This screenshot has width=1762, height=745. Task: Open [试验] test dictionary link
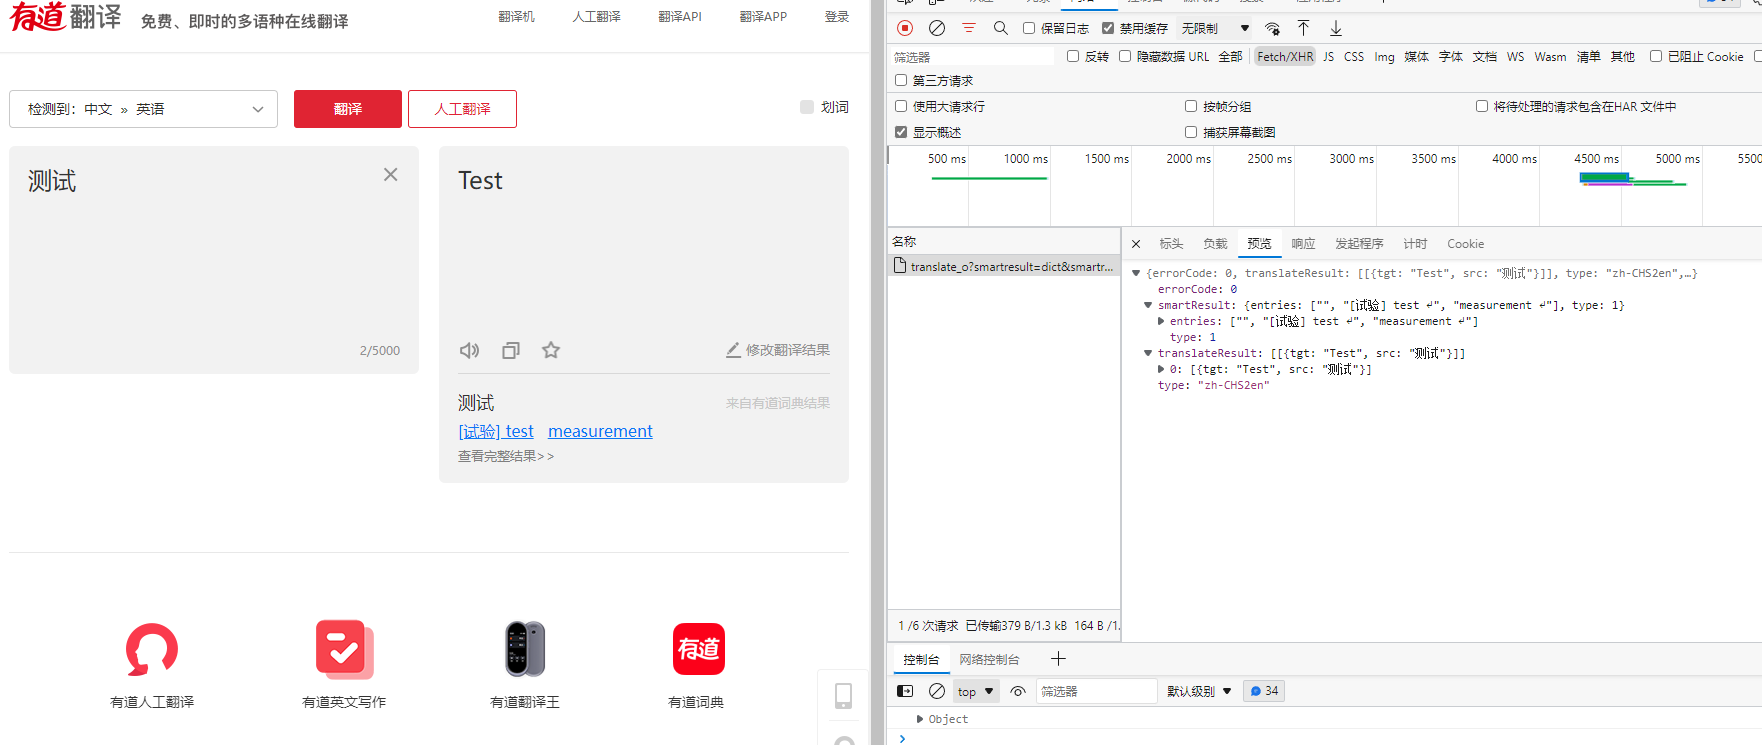[496, 431]
